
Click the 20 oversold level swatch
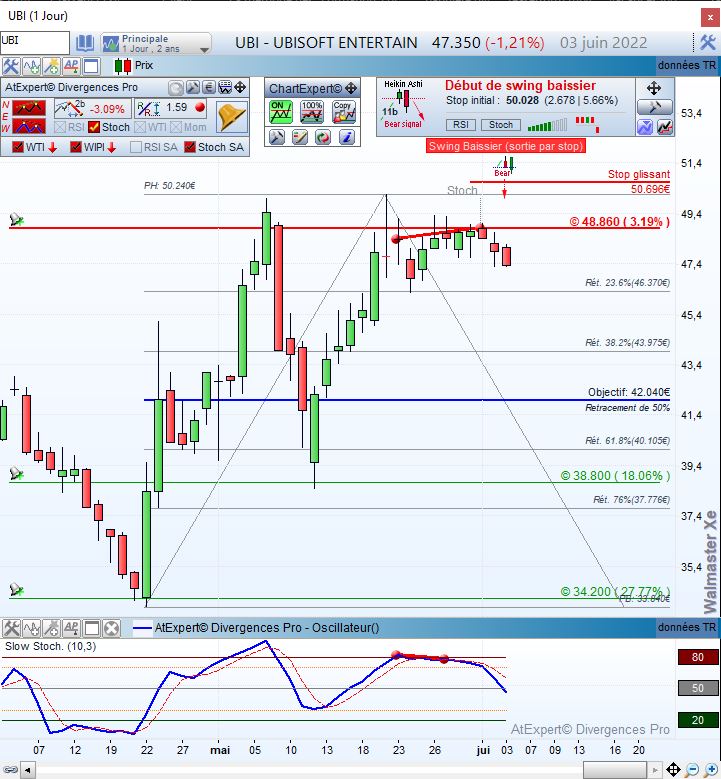[698, 720]
